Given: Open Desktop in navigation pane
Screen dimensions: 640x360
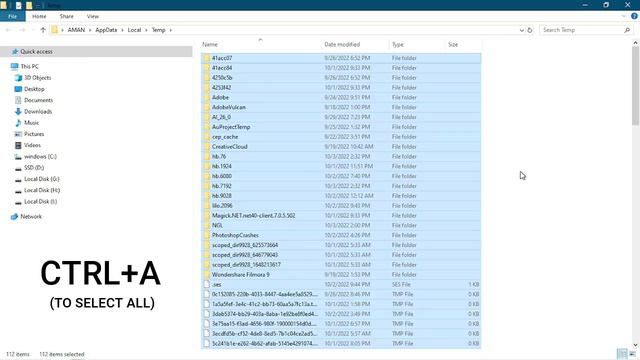Looking at the screenshot, I should pos(34,89).
